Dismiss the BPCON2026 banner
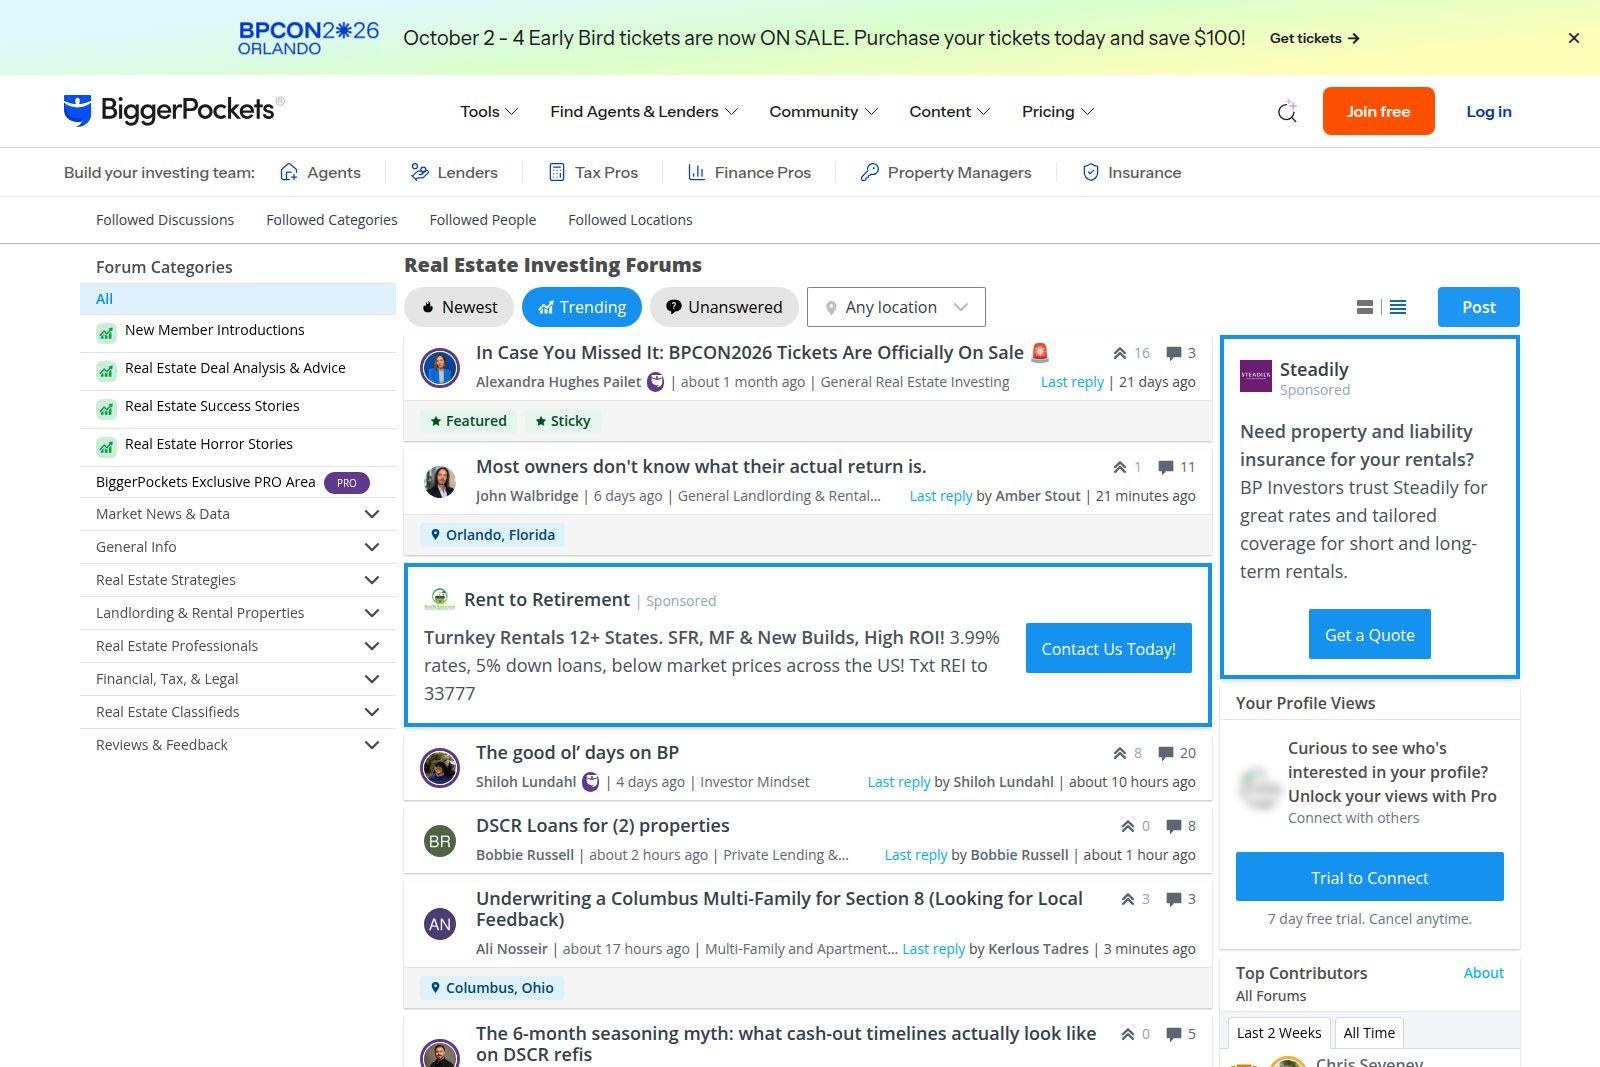 (x=1574, y=38)
